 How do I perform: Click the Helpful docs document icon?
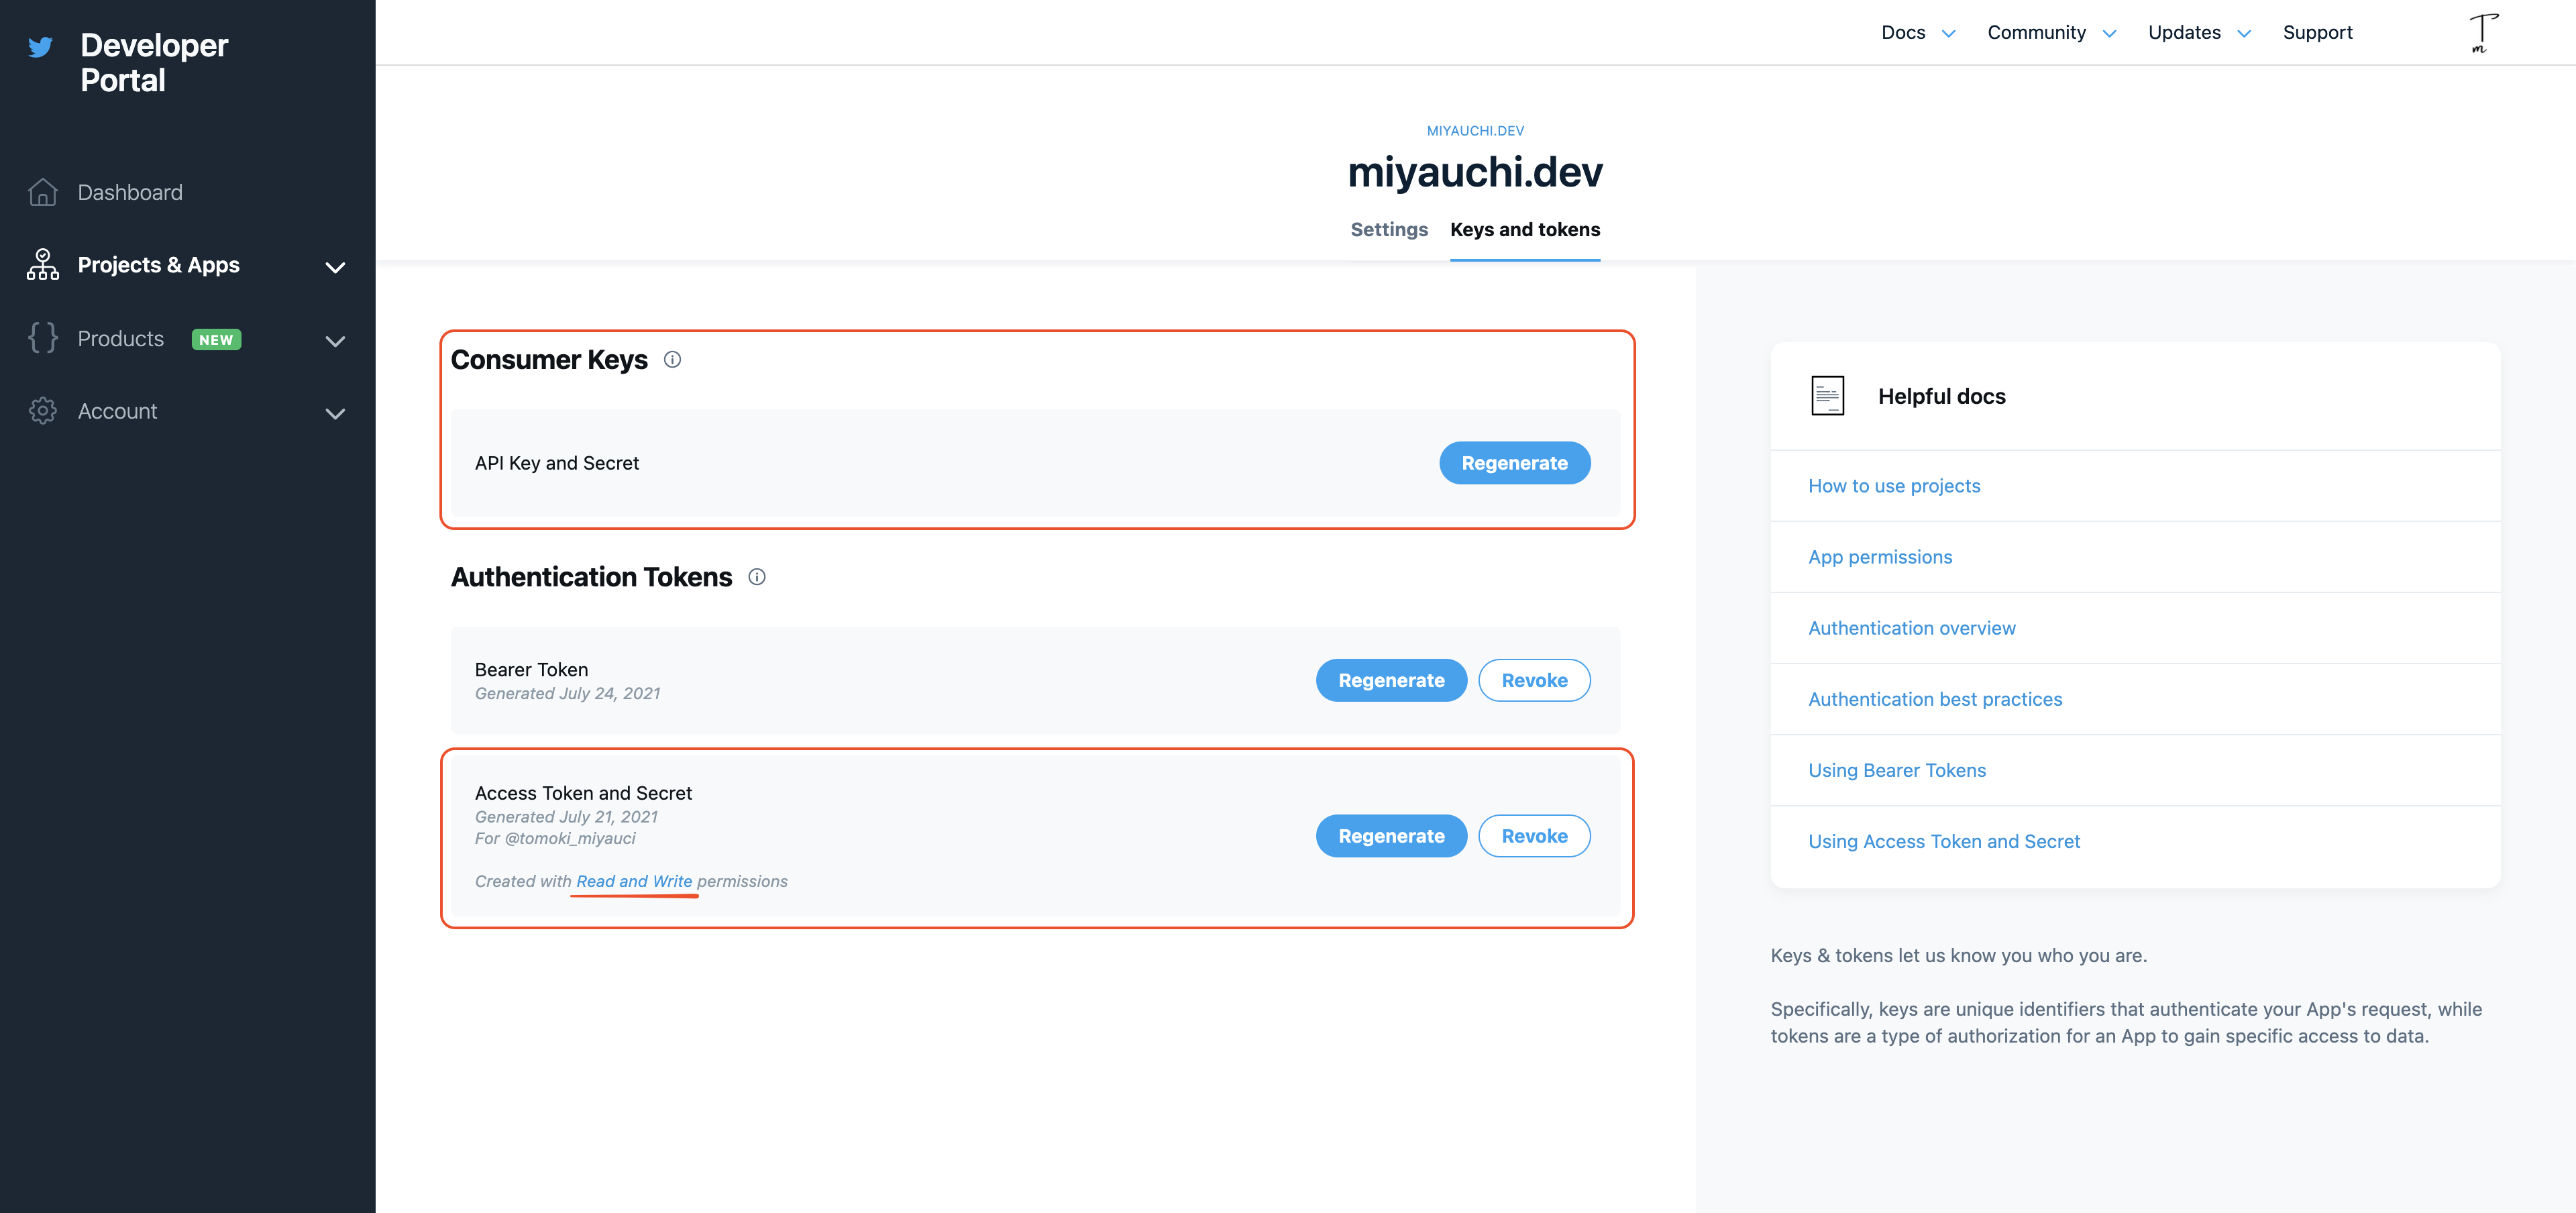pyautogui.click(x=1827, y=396)
